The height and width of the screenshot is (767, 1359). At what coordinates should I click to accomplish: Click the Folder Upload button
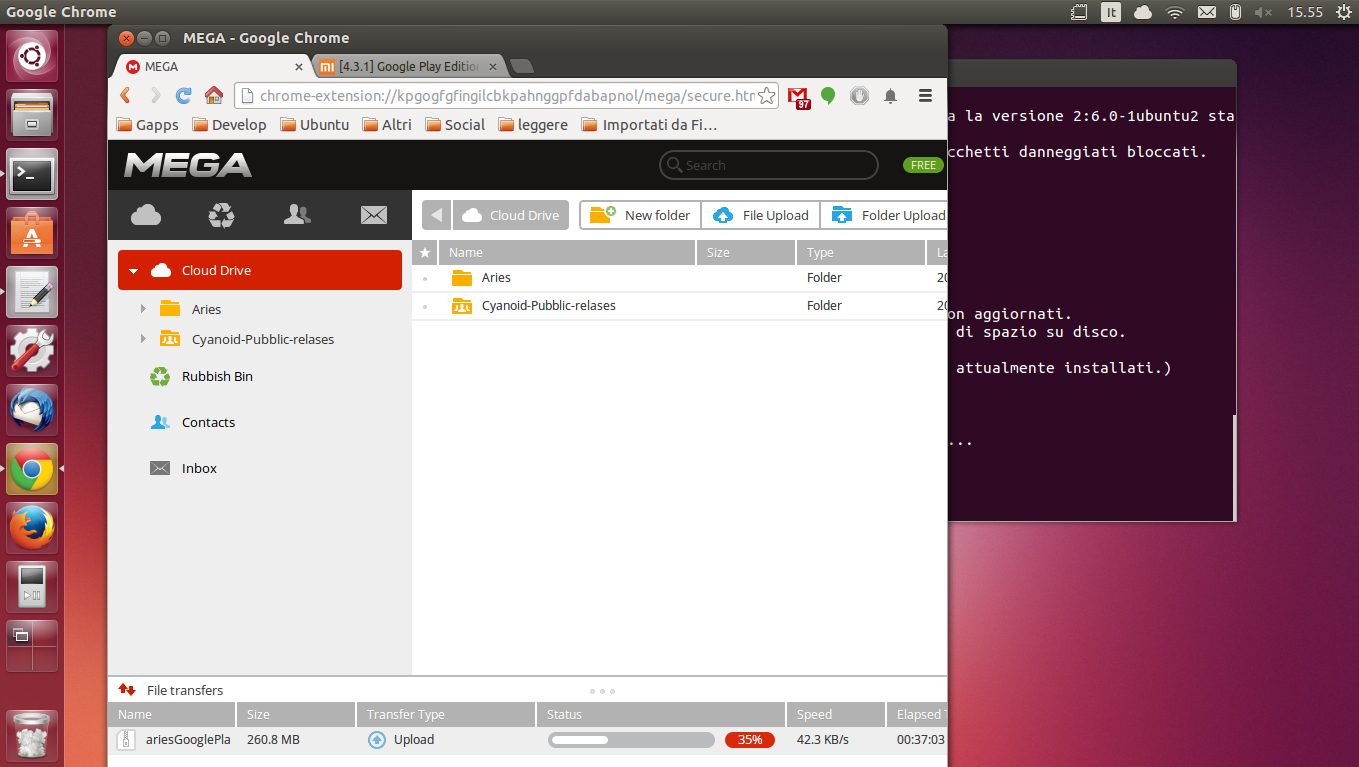[x=884, y=215]
